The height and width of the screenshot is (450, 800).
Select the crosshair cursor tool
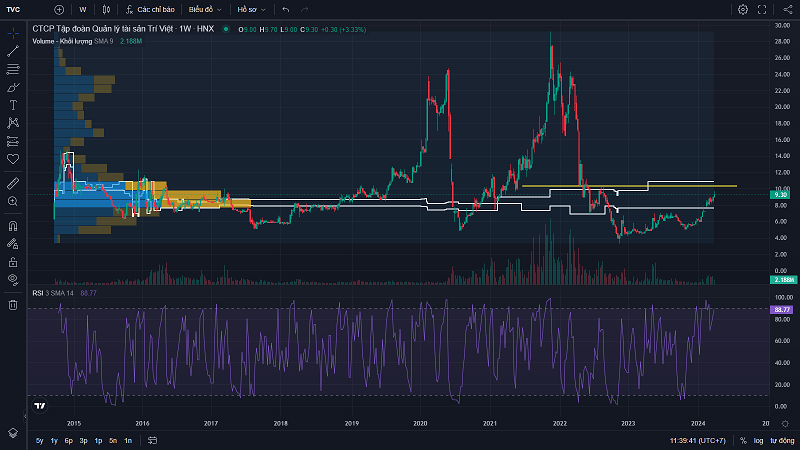coord(13,33)
